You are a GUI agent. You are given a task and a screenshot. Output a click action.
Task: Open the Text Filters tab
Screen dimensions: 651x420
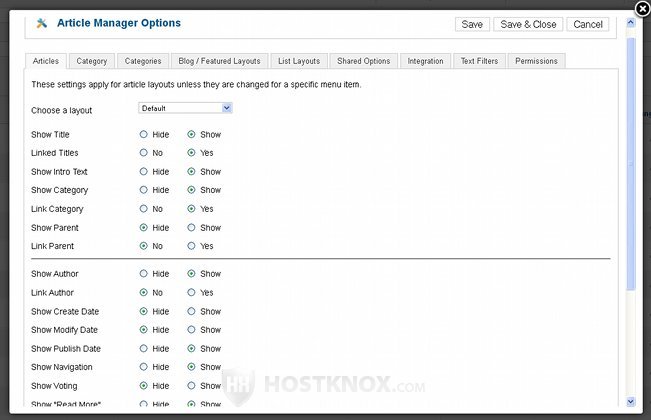479,61
